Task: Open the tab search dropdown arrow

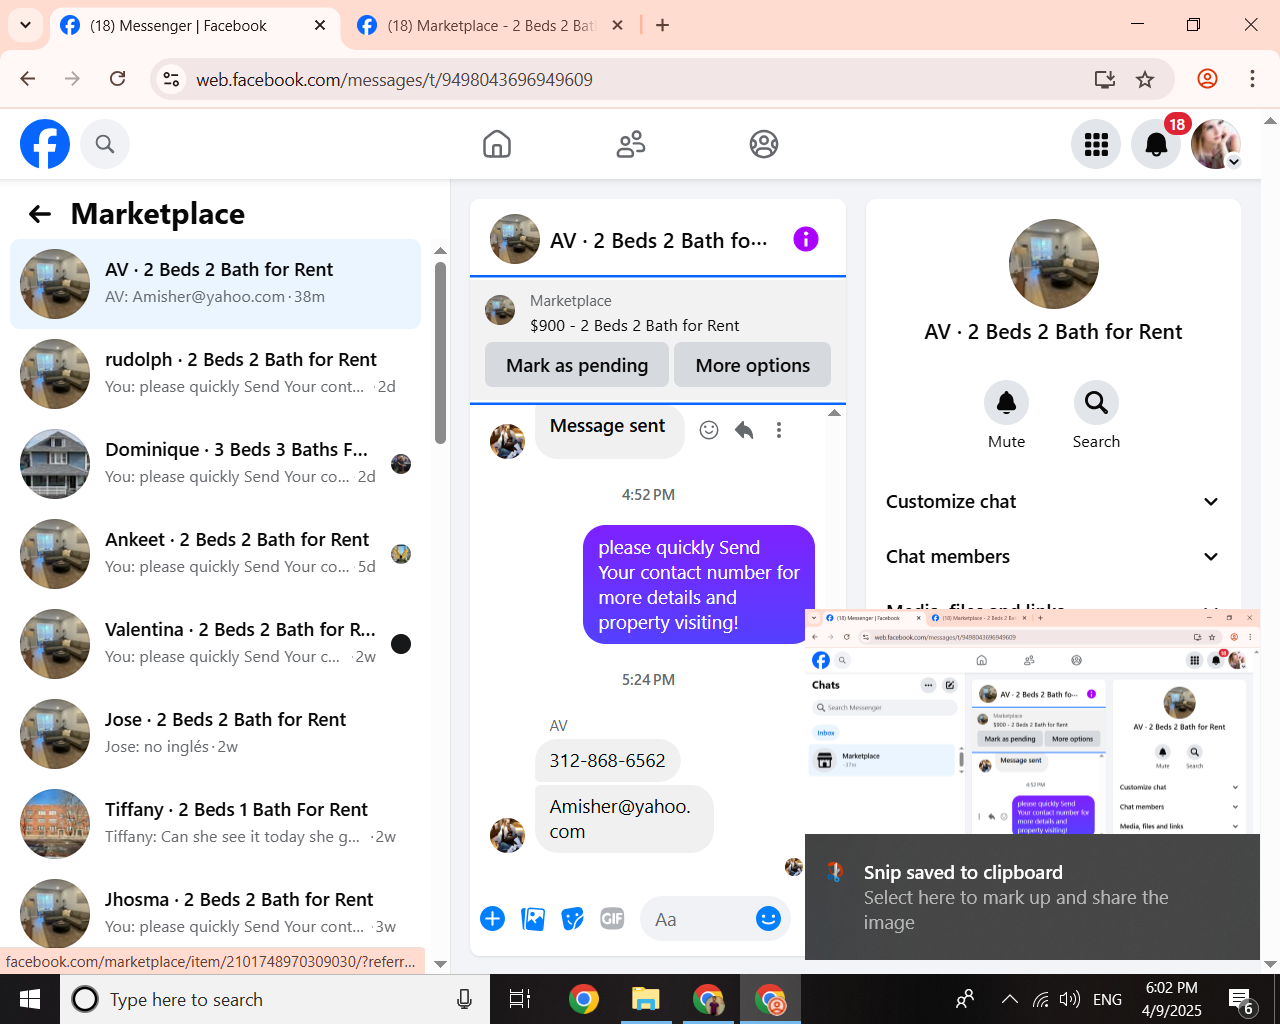Action: [x=25, y=26]
